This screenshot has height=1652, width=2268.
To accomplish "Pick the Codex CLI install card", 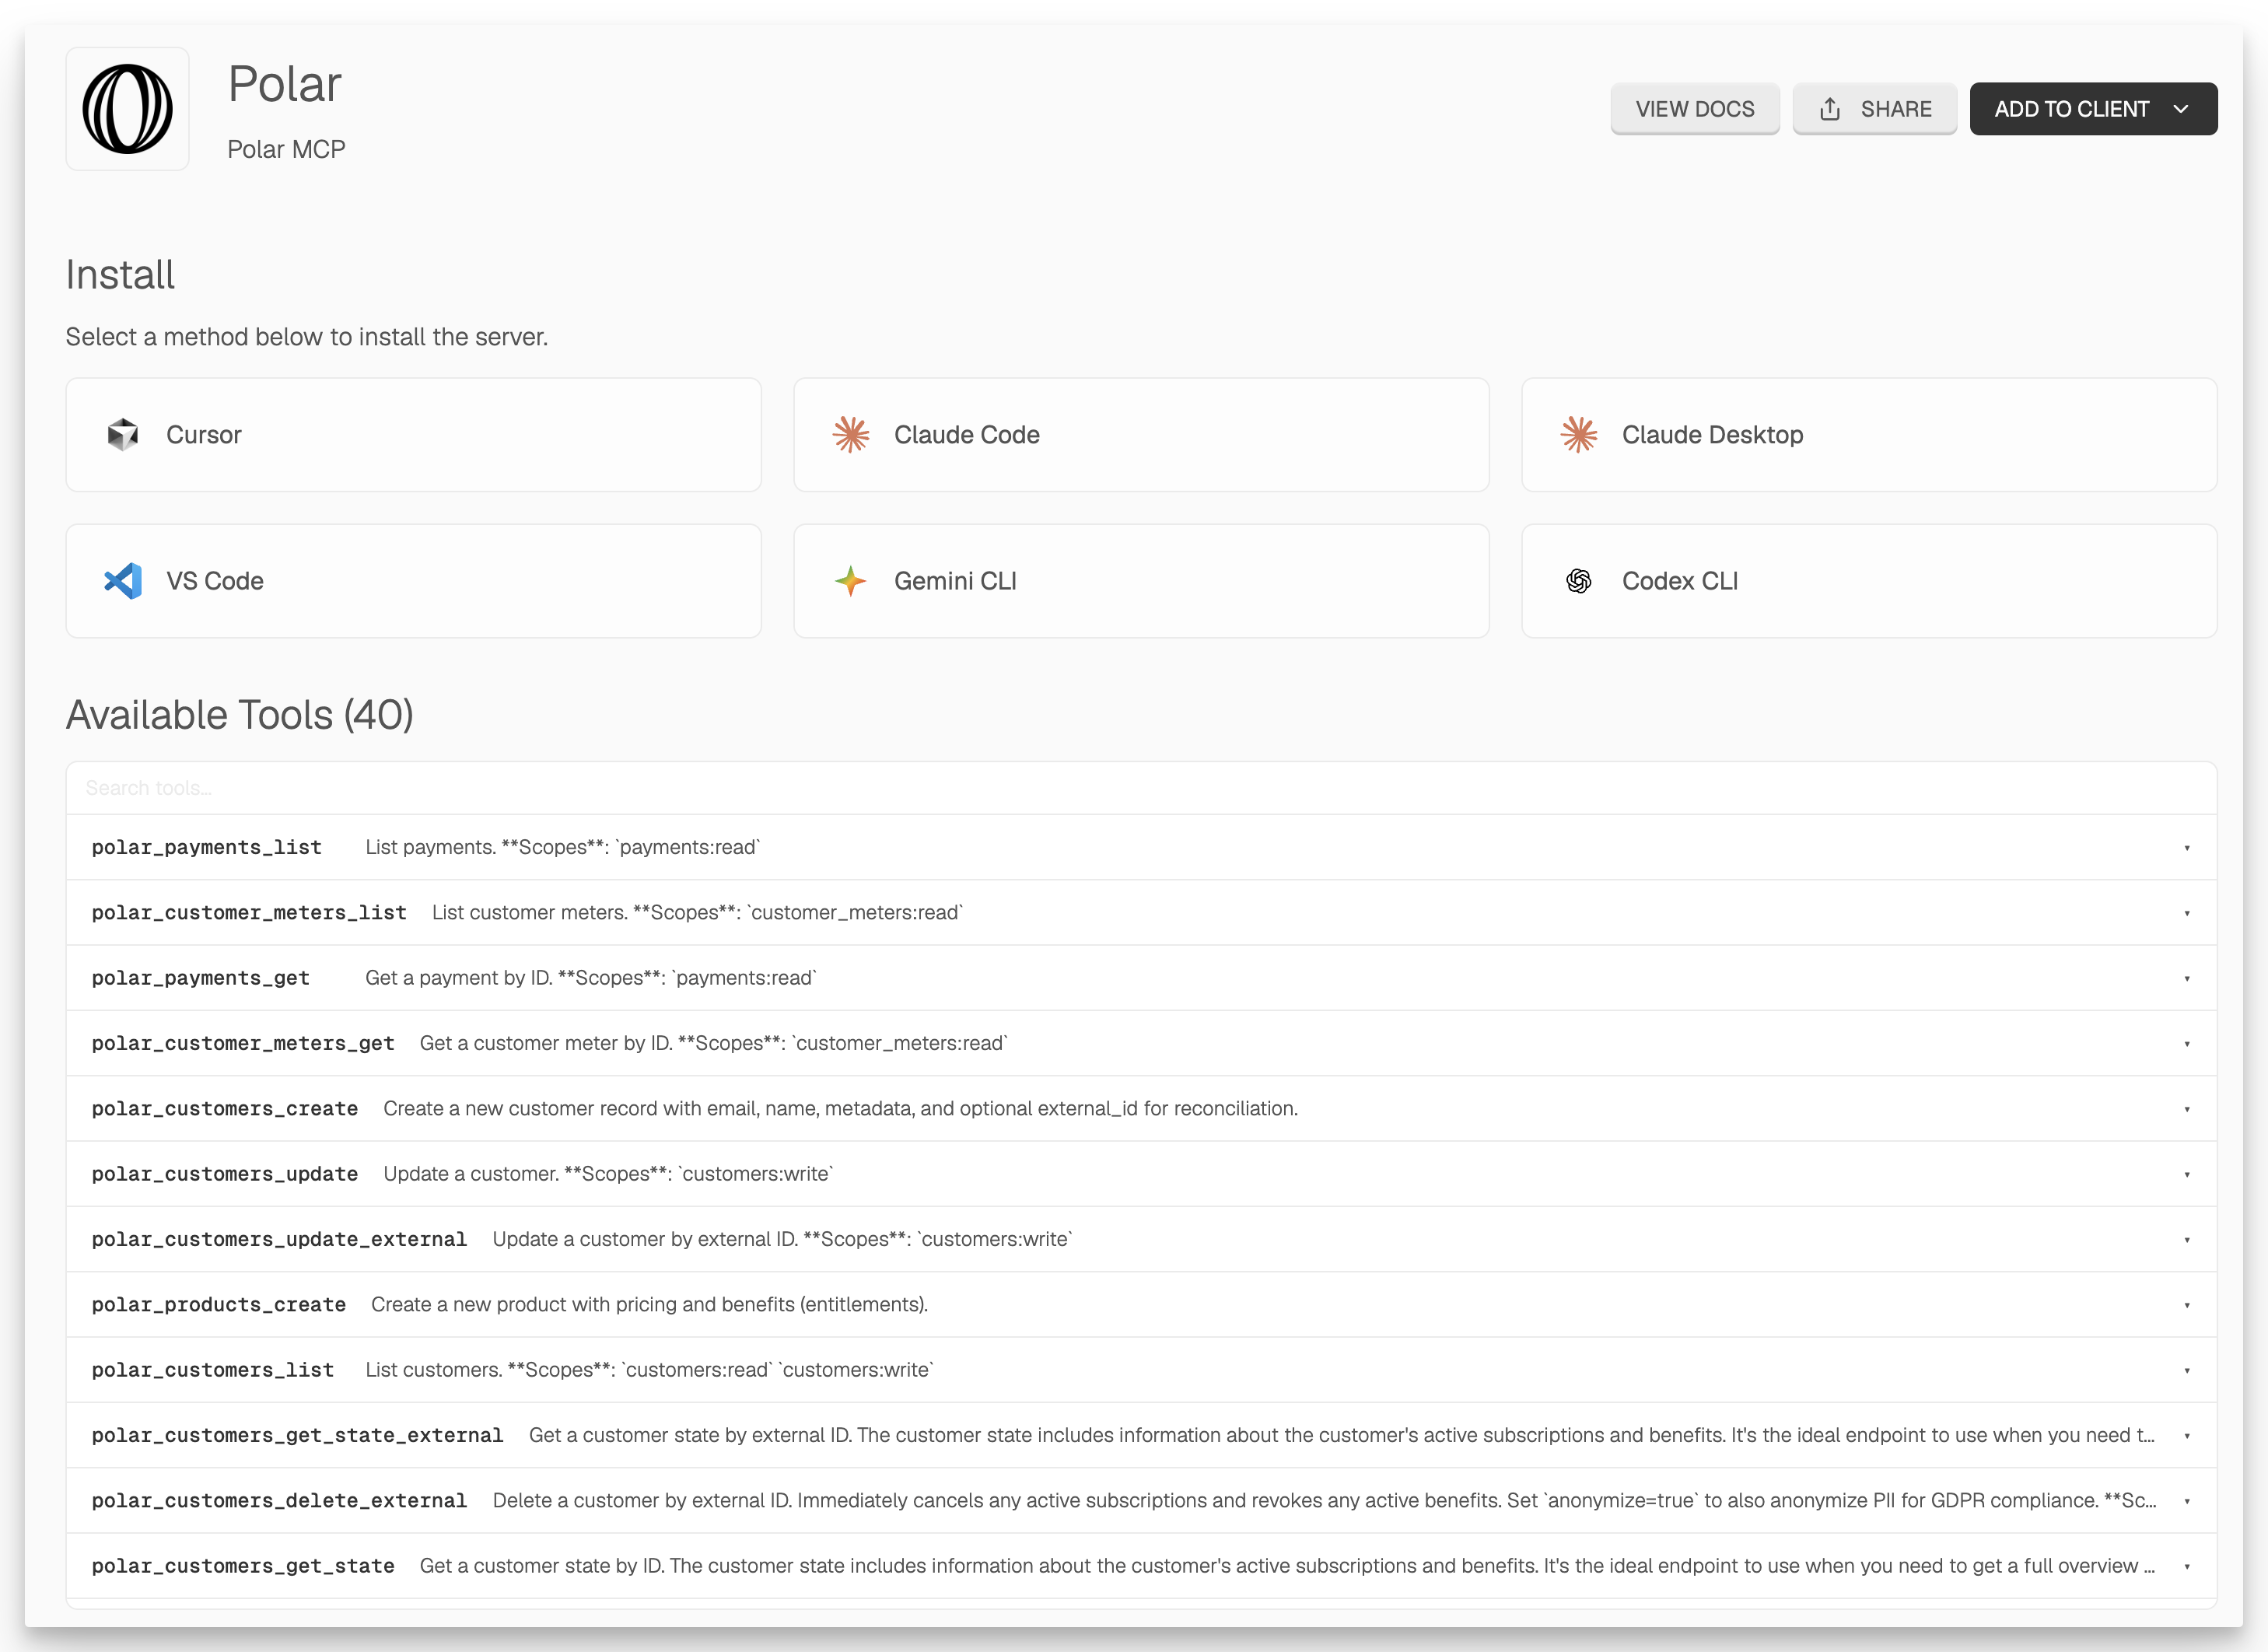I will pyautogui.click(x=1870, y=581).
